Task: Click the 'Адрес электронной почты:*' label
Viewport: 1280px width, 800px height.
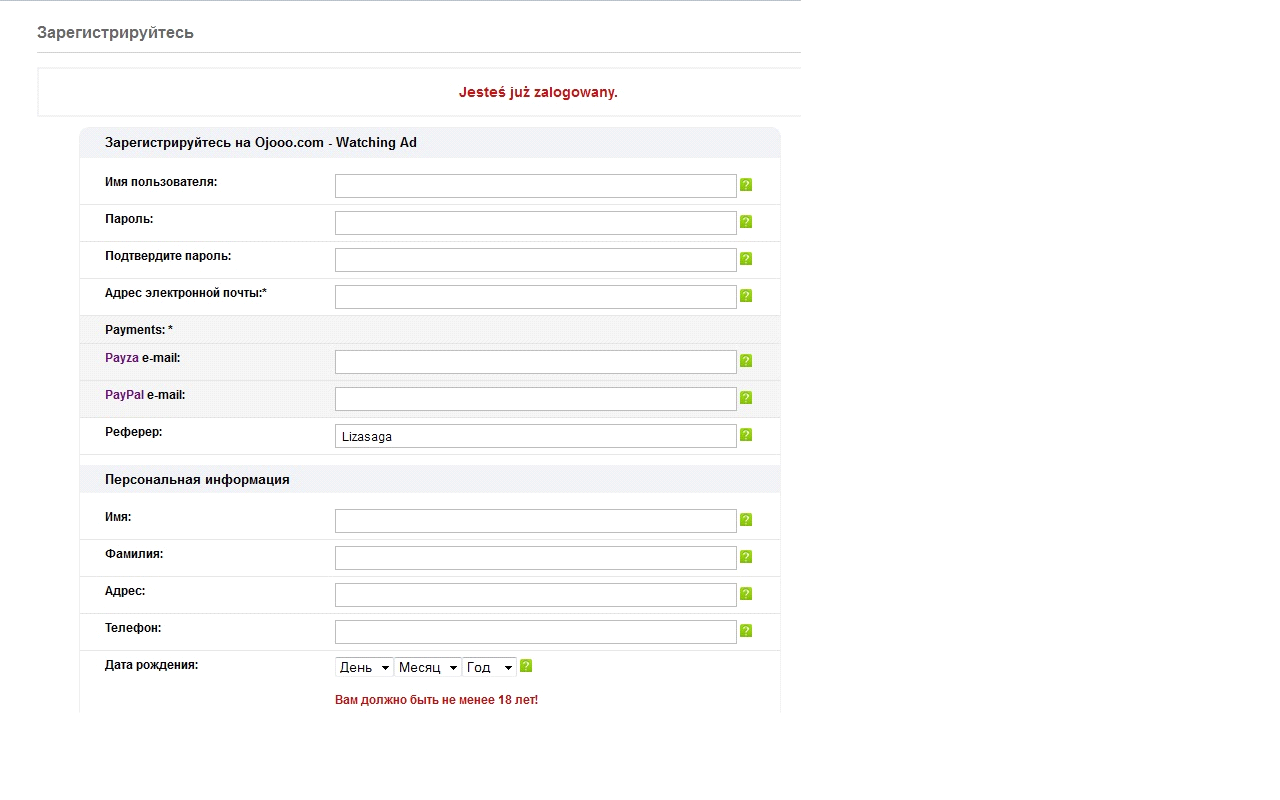Action: coord(186,293)
